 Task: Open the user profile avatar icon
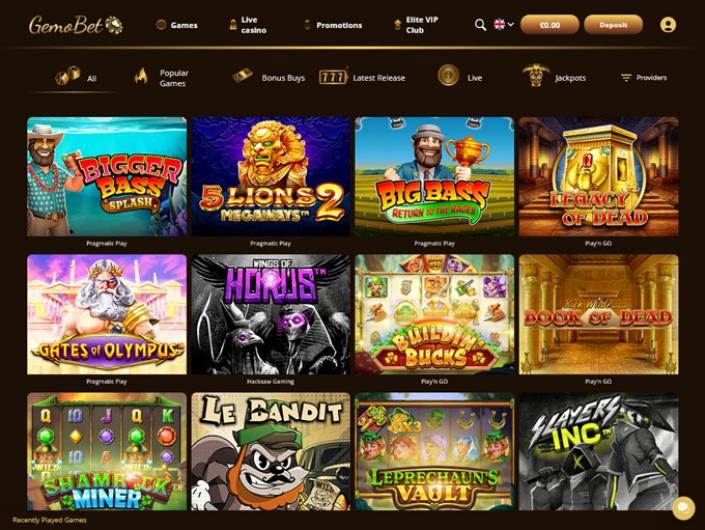tap(668, 25)
